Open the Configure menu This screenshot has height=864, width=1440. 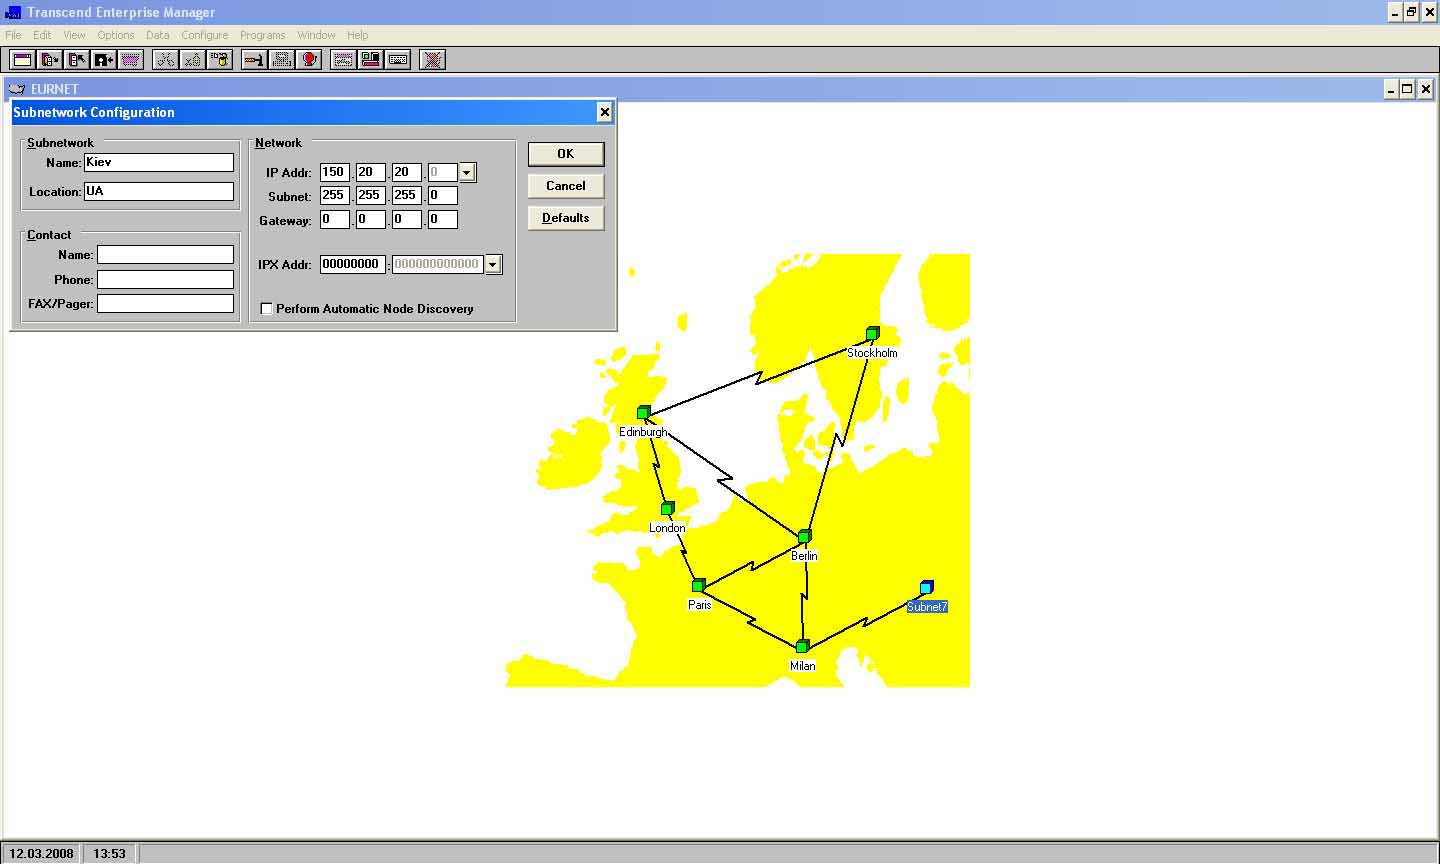coord(205,35)
